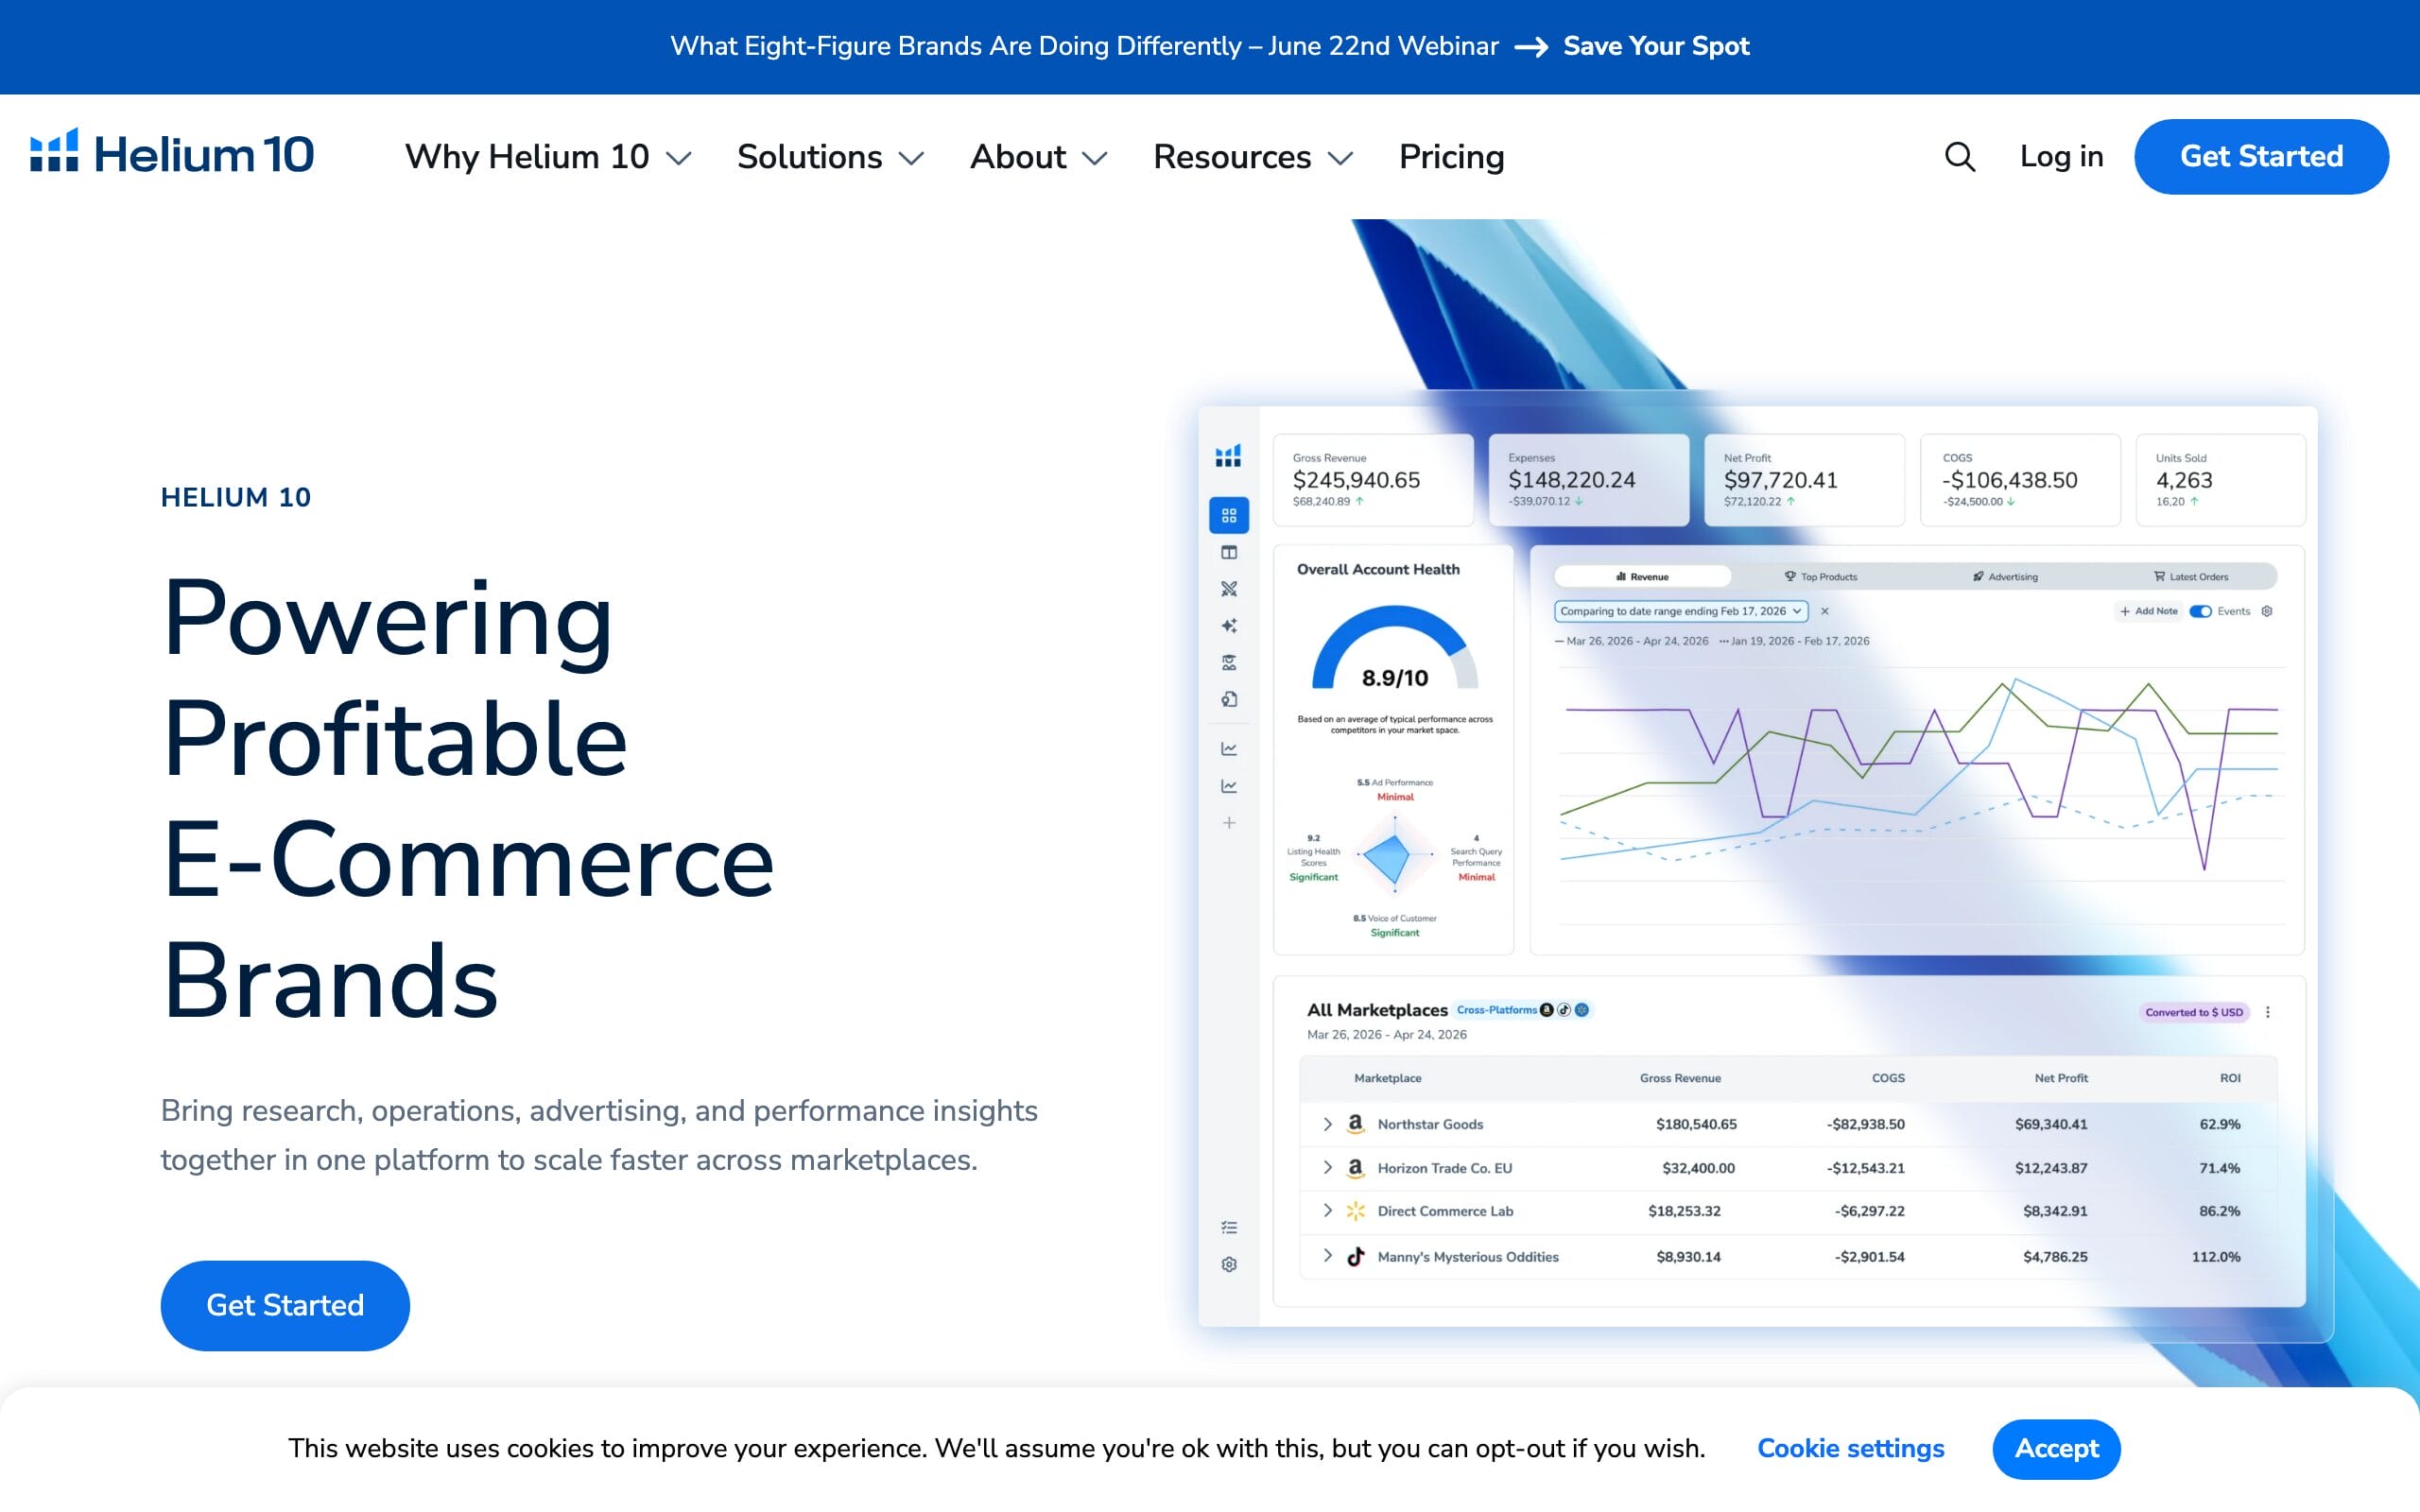The width and height of the screenshot is (2420, 1512).
Task: Open the site search magnifier icon
Action: pos(1959,156)
